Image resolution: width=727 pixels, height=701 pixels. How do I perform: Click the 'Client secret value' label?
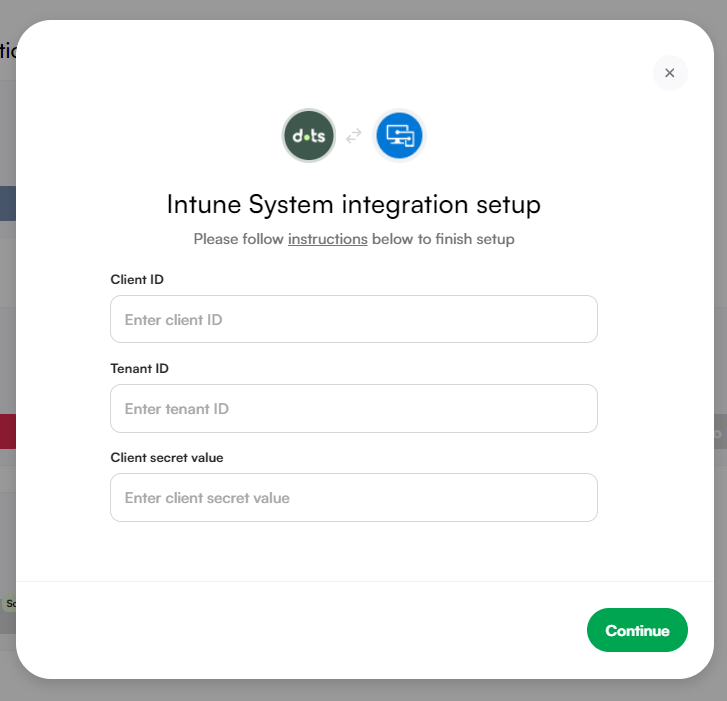[x=167, y=458]
